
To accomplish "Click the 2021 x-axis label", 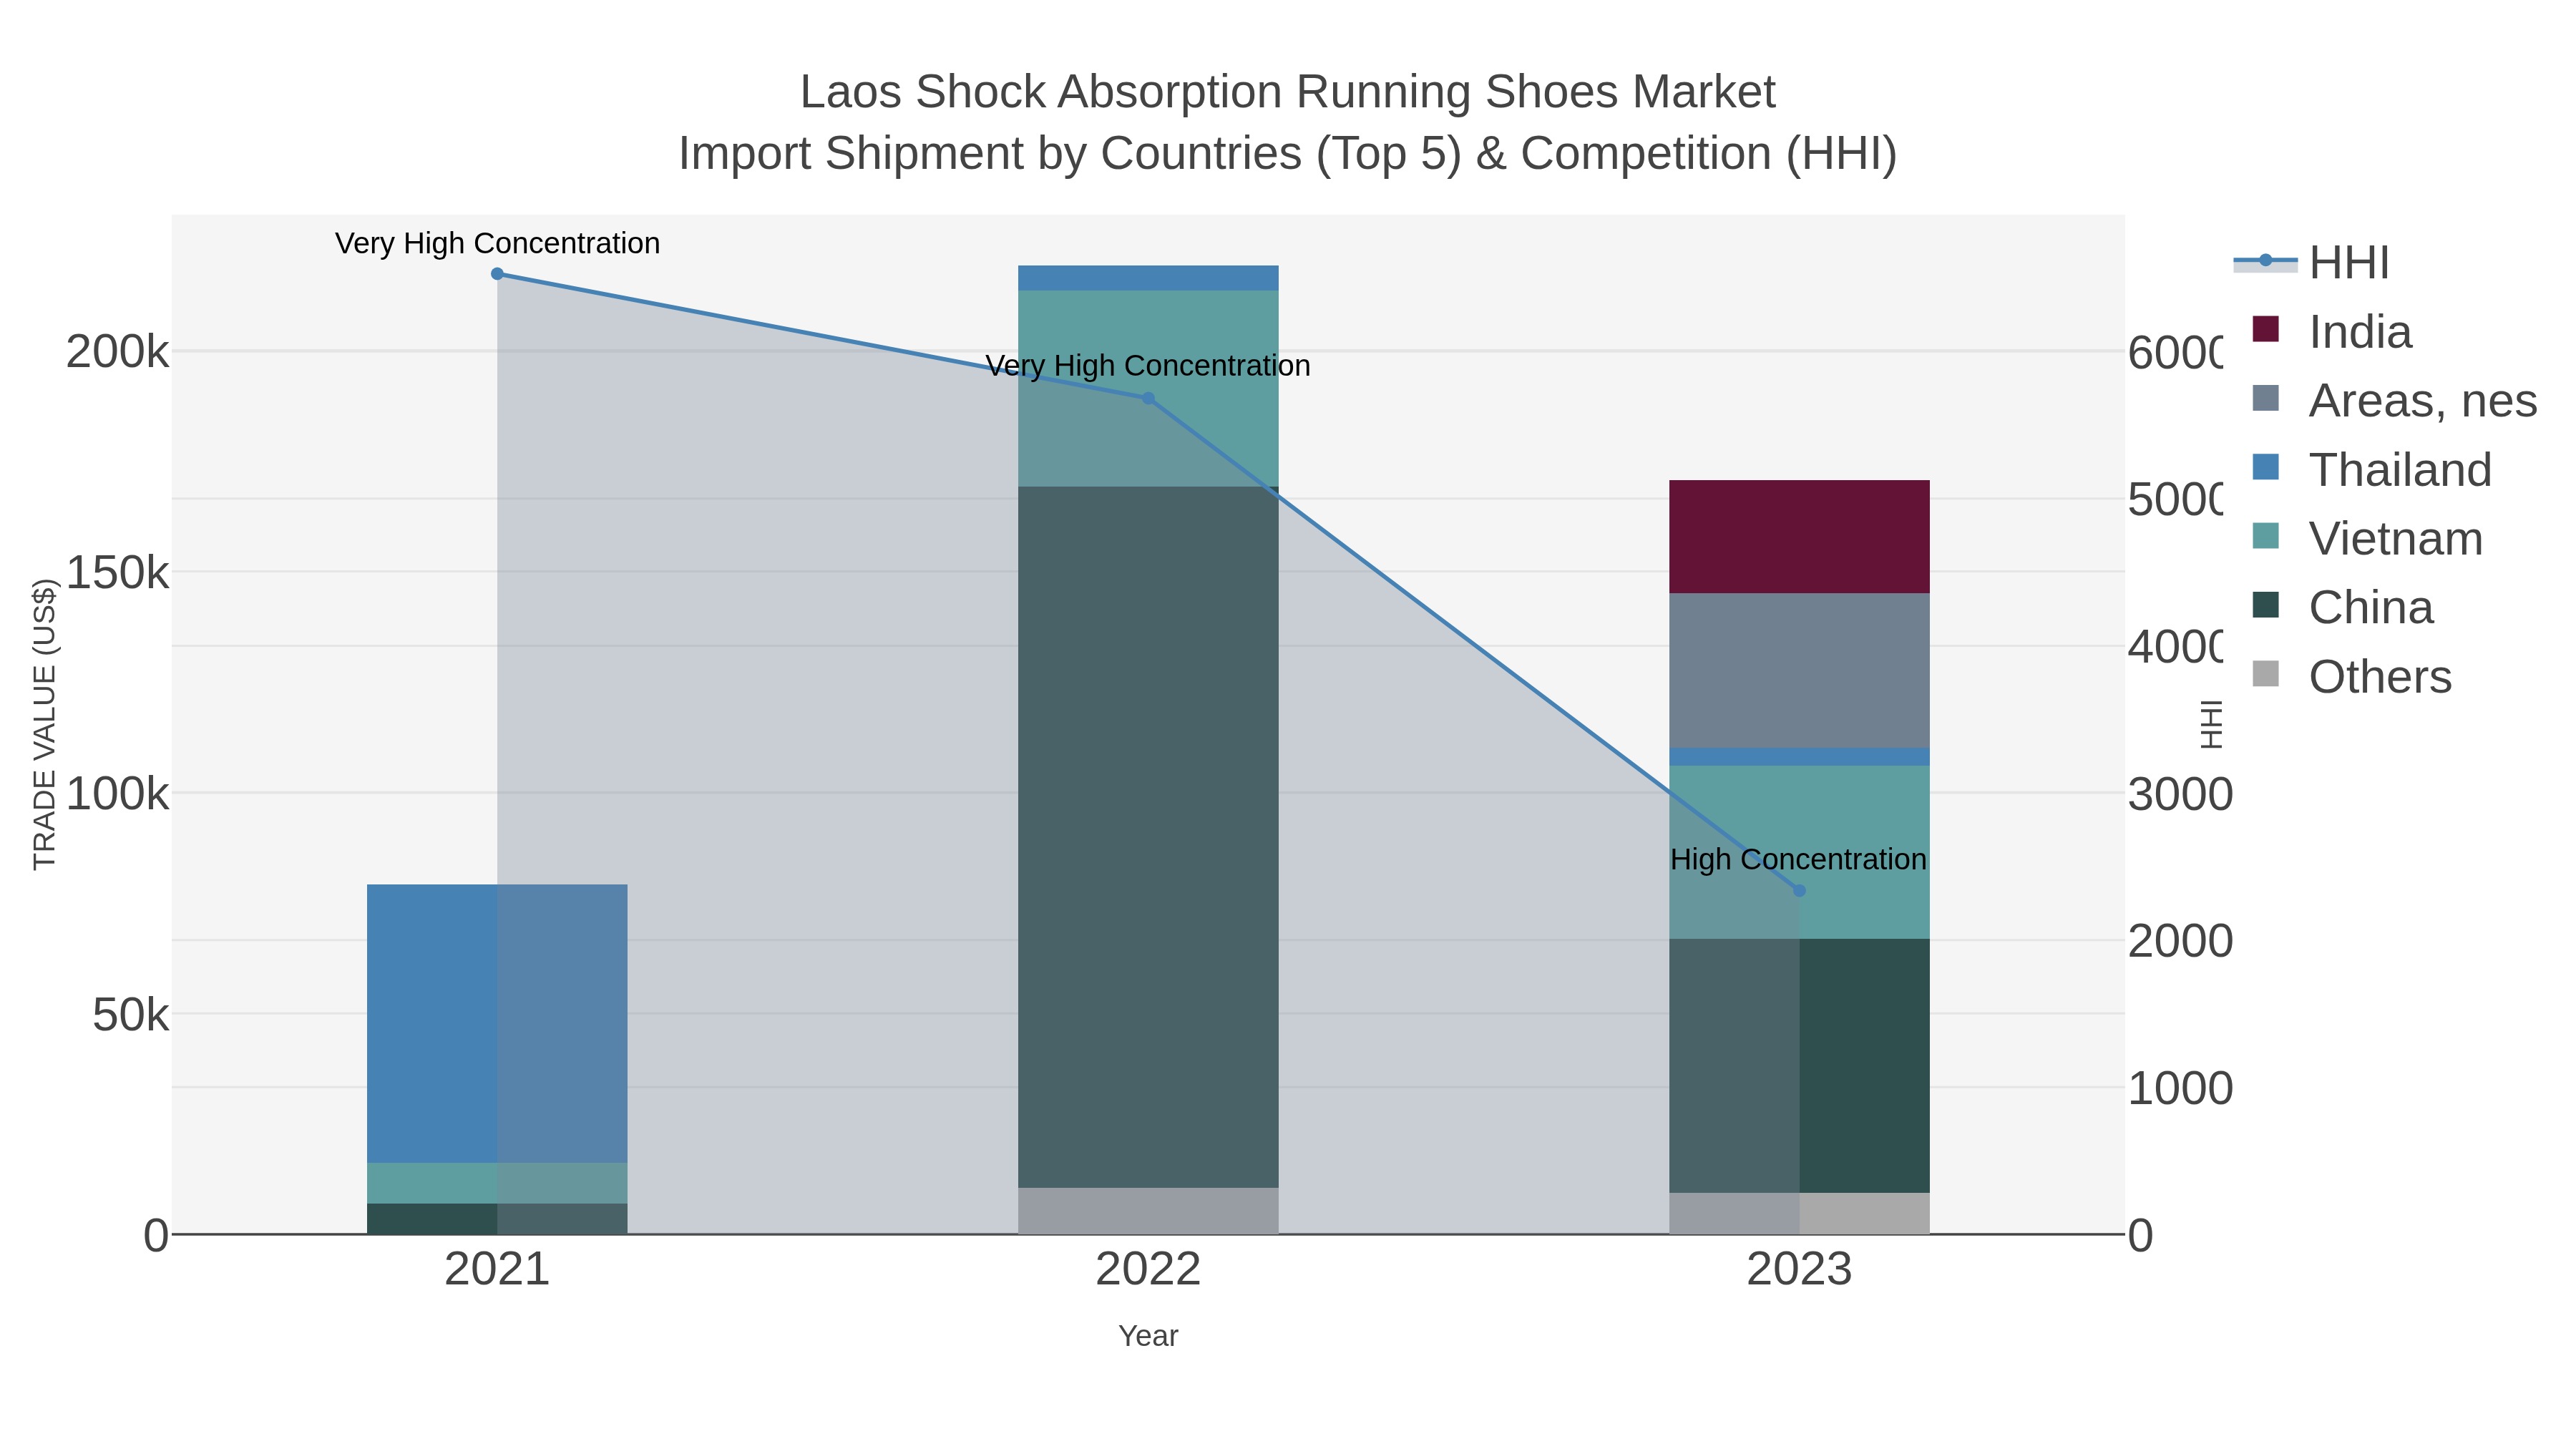I will 497,1270.
